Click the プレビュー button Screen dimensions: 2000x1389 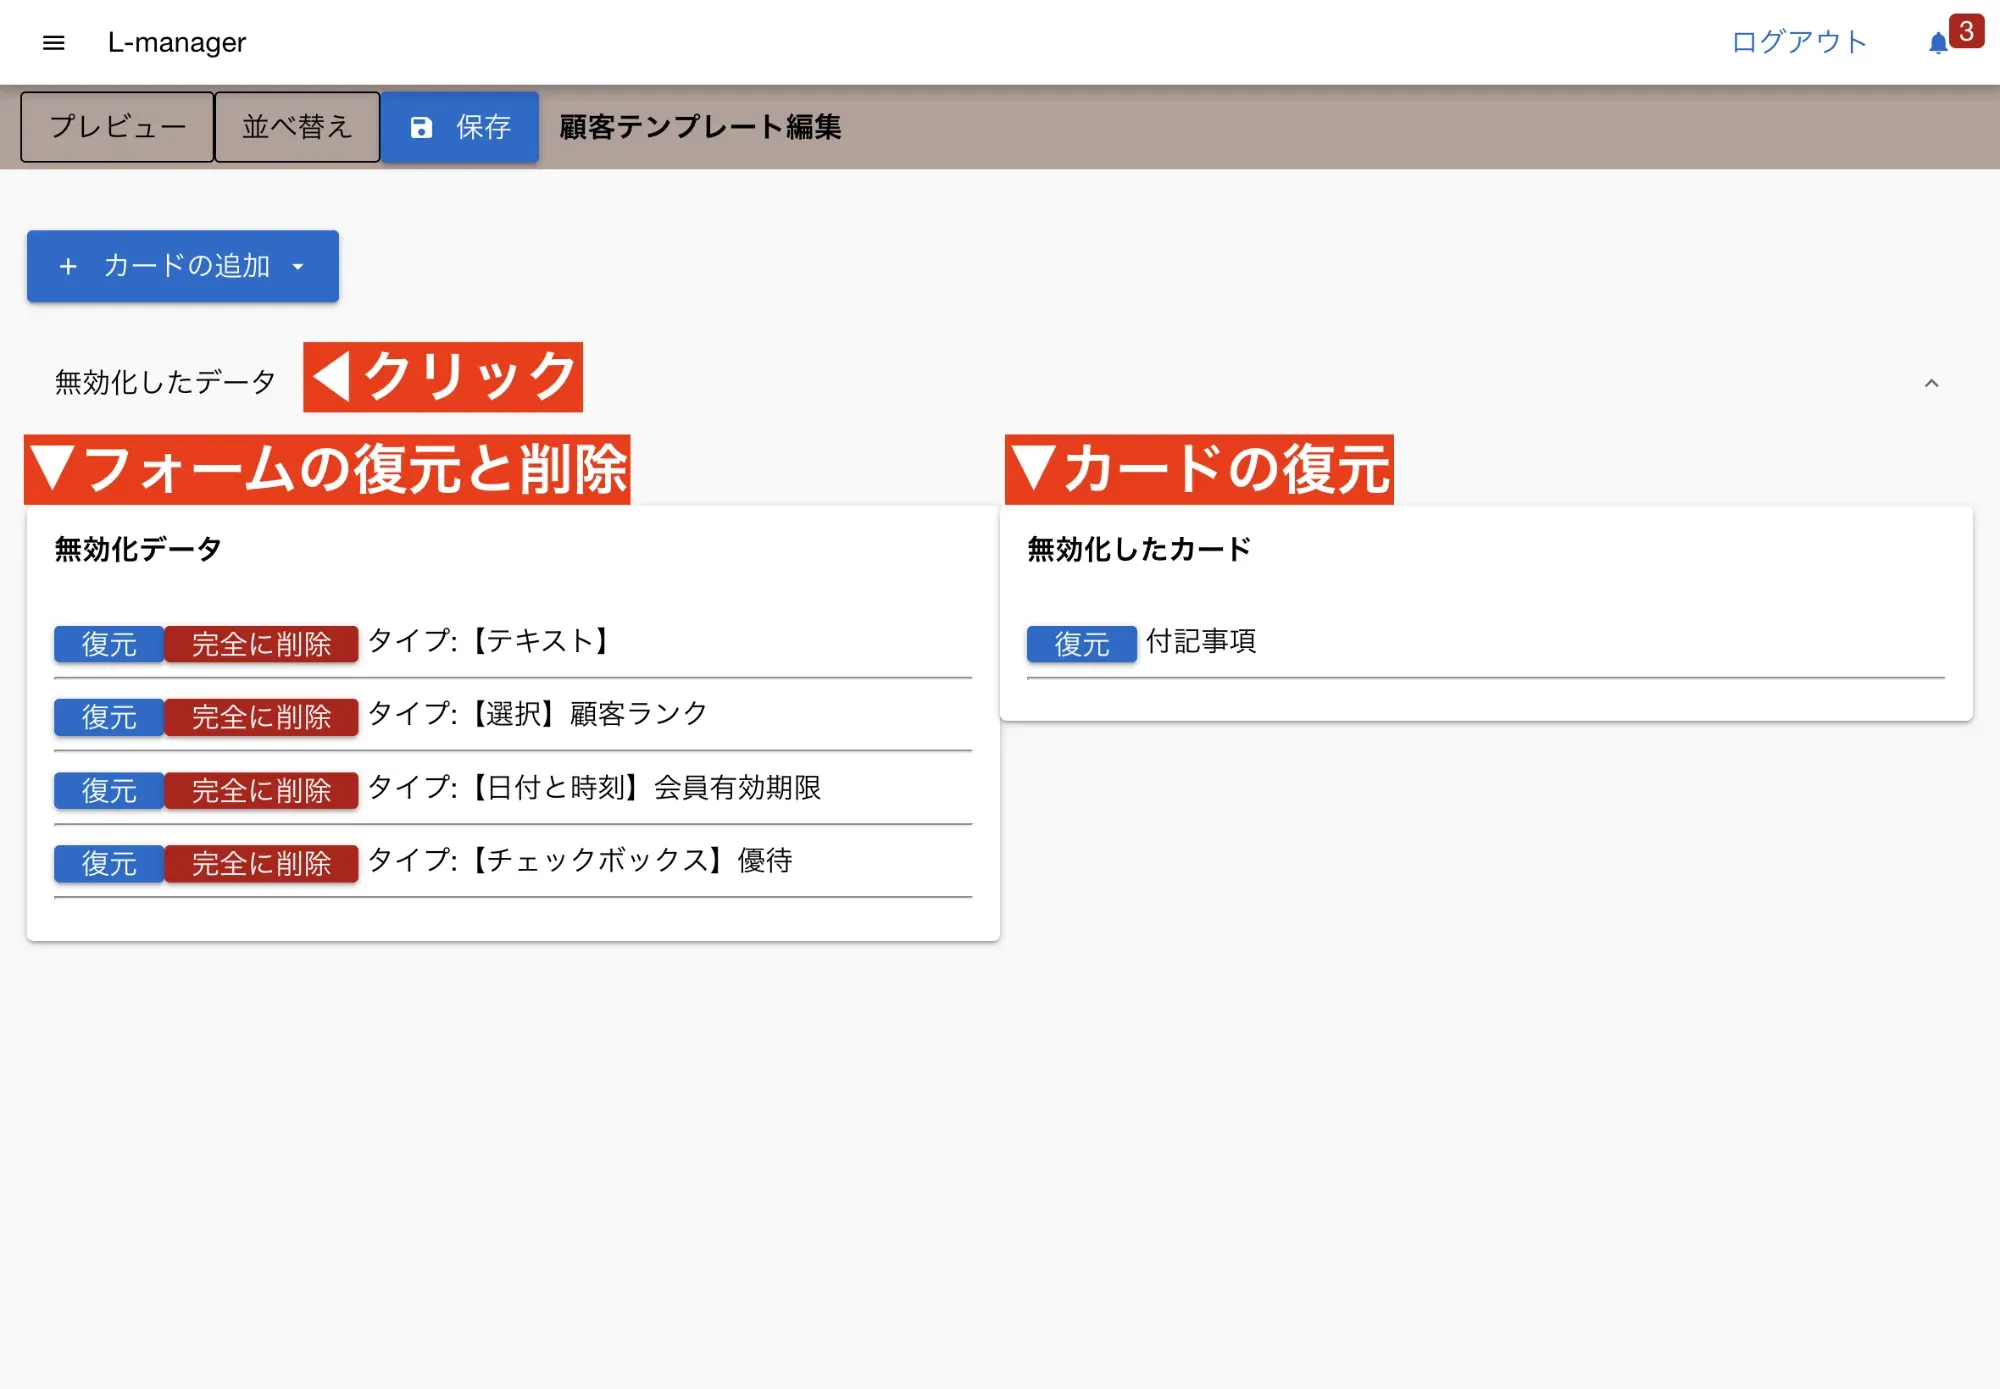pyautogui.click(x=117, y=127)
